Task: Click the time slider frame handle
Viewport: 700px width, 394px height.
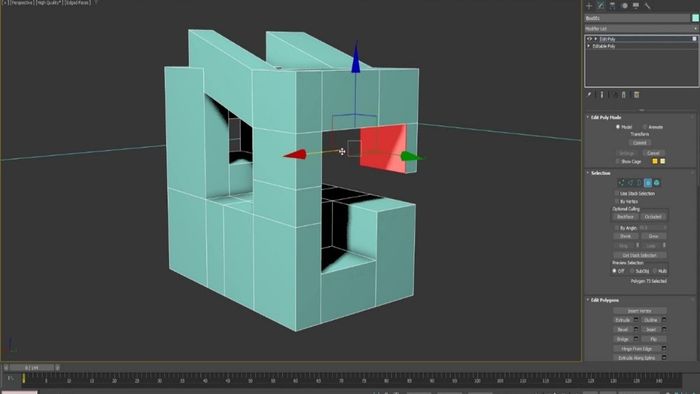Action: pos(32,368)
